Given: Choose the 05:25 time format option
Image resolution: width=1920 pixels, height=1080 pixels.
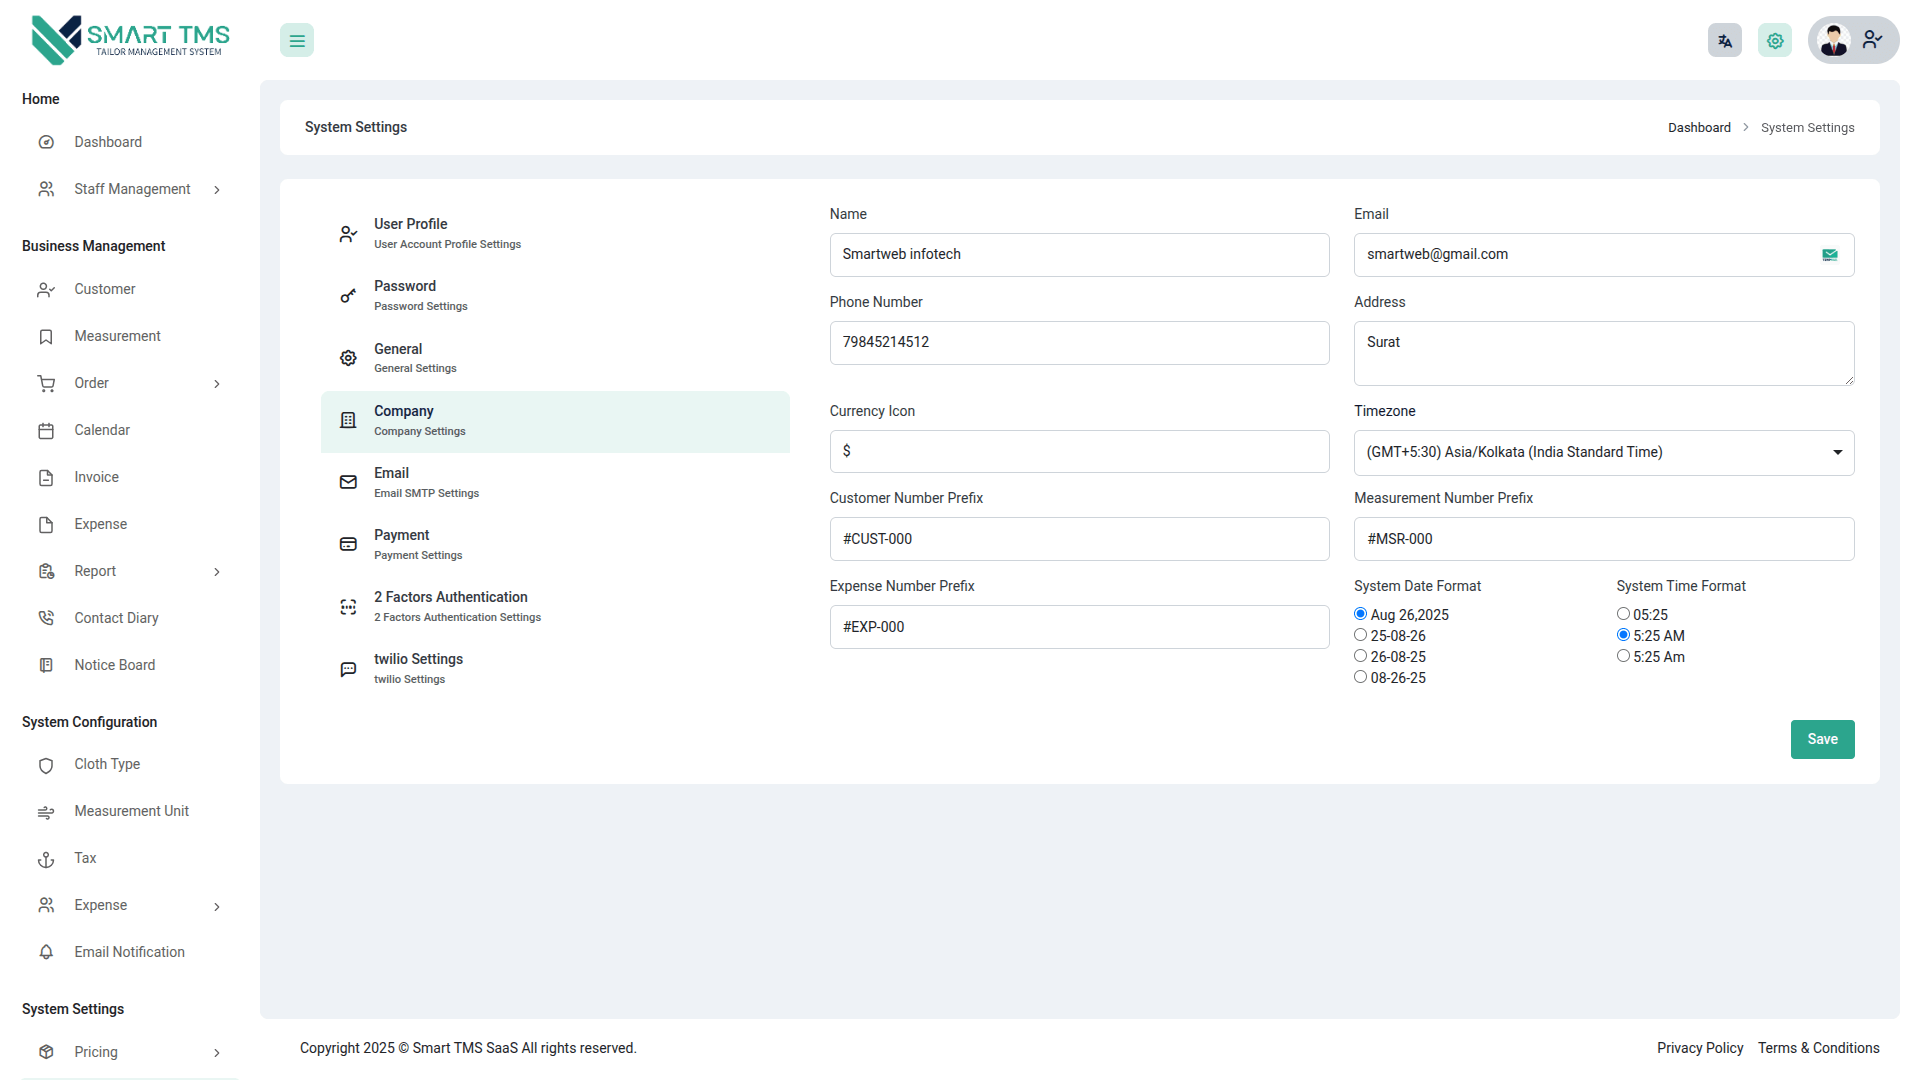Looking at the screenshot, I should 1623,614.
